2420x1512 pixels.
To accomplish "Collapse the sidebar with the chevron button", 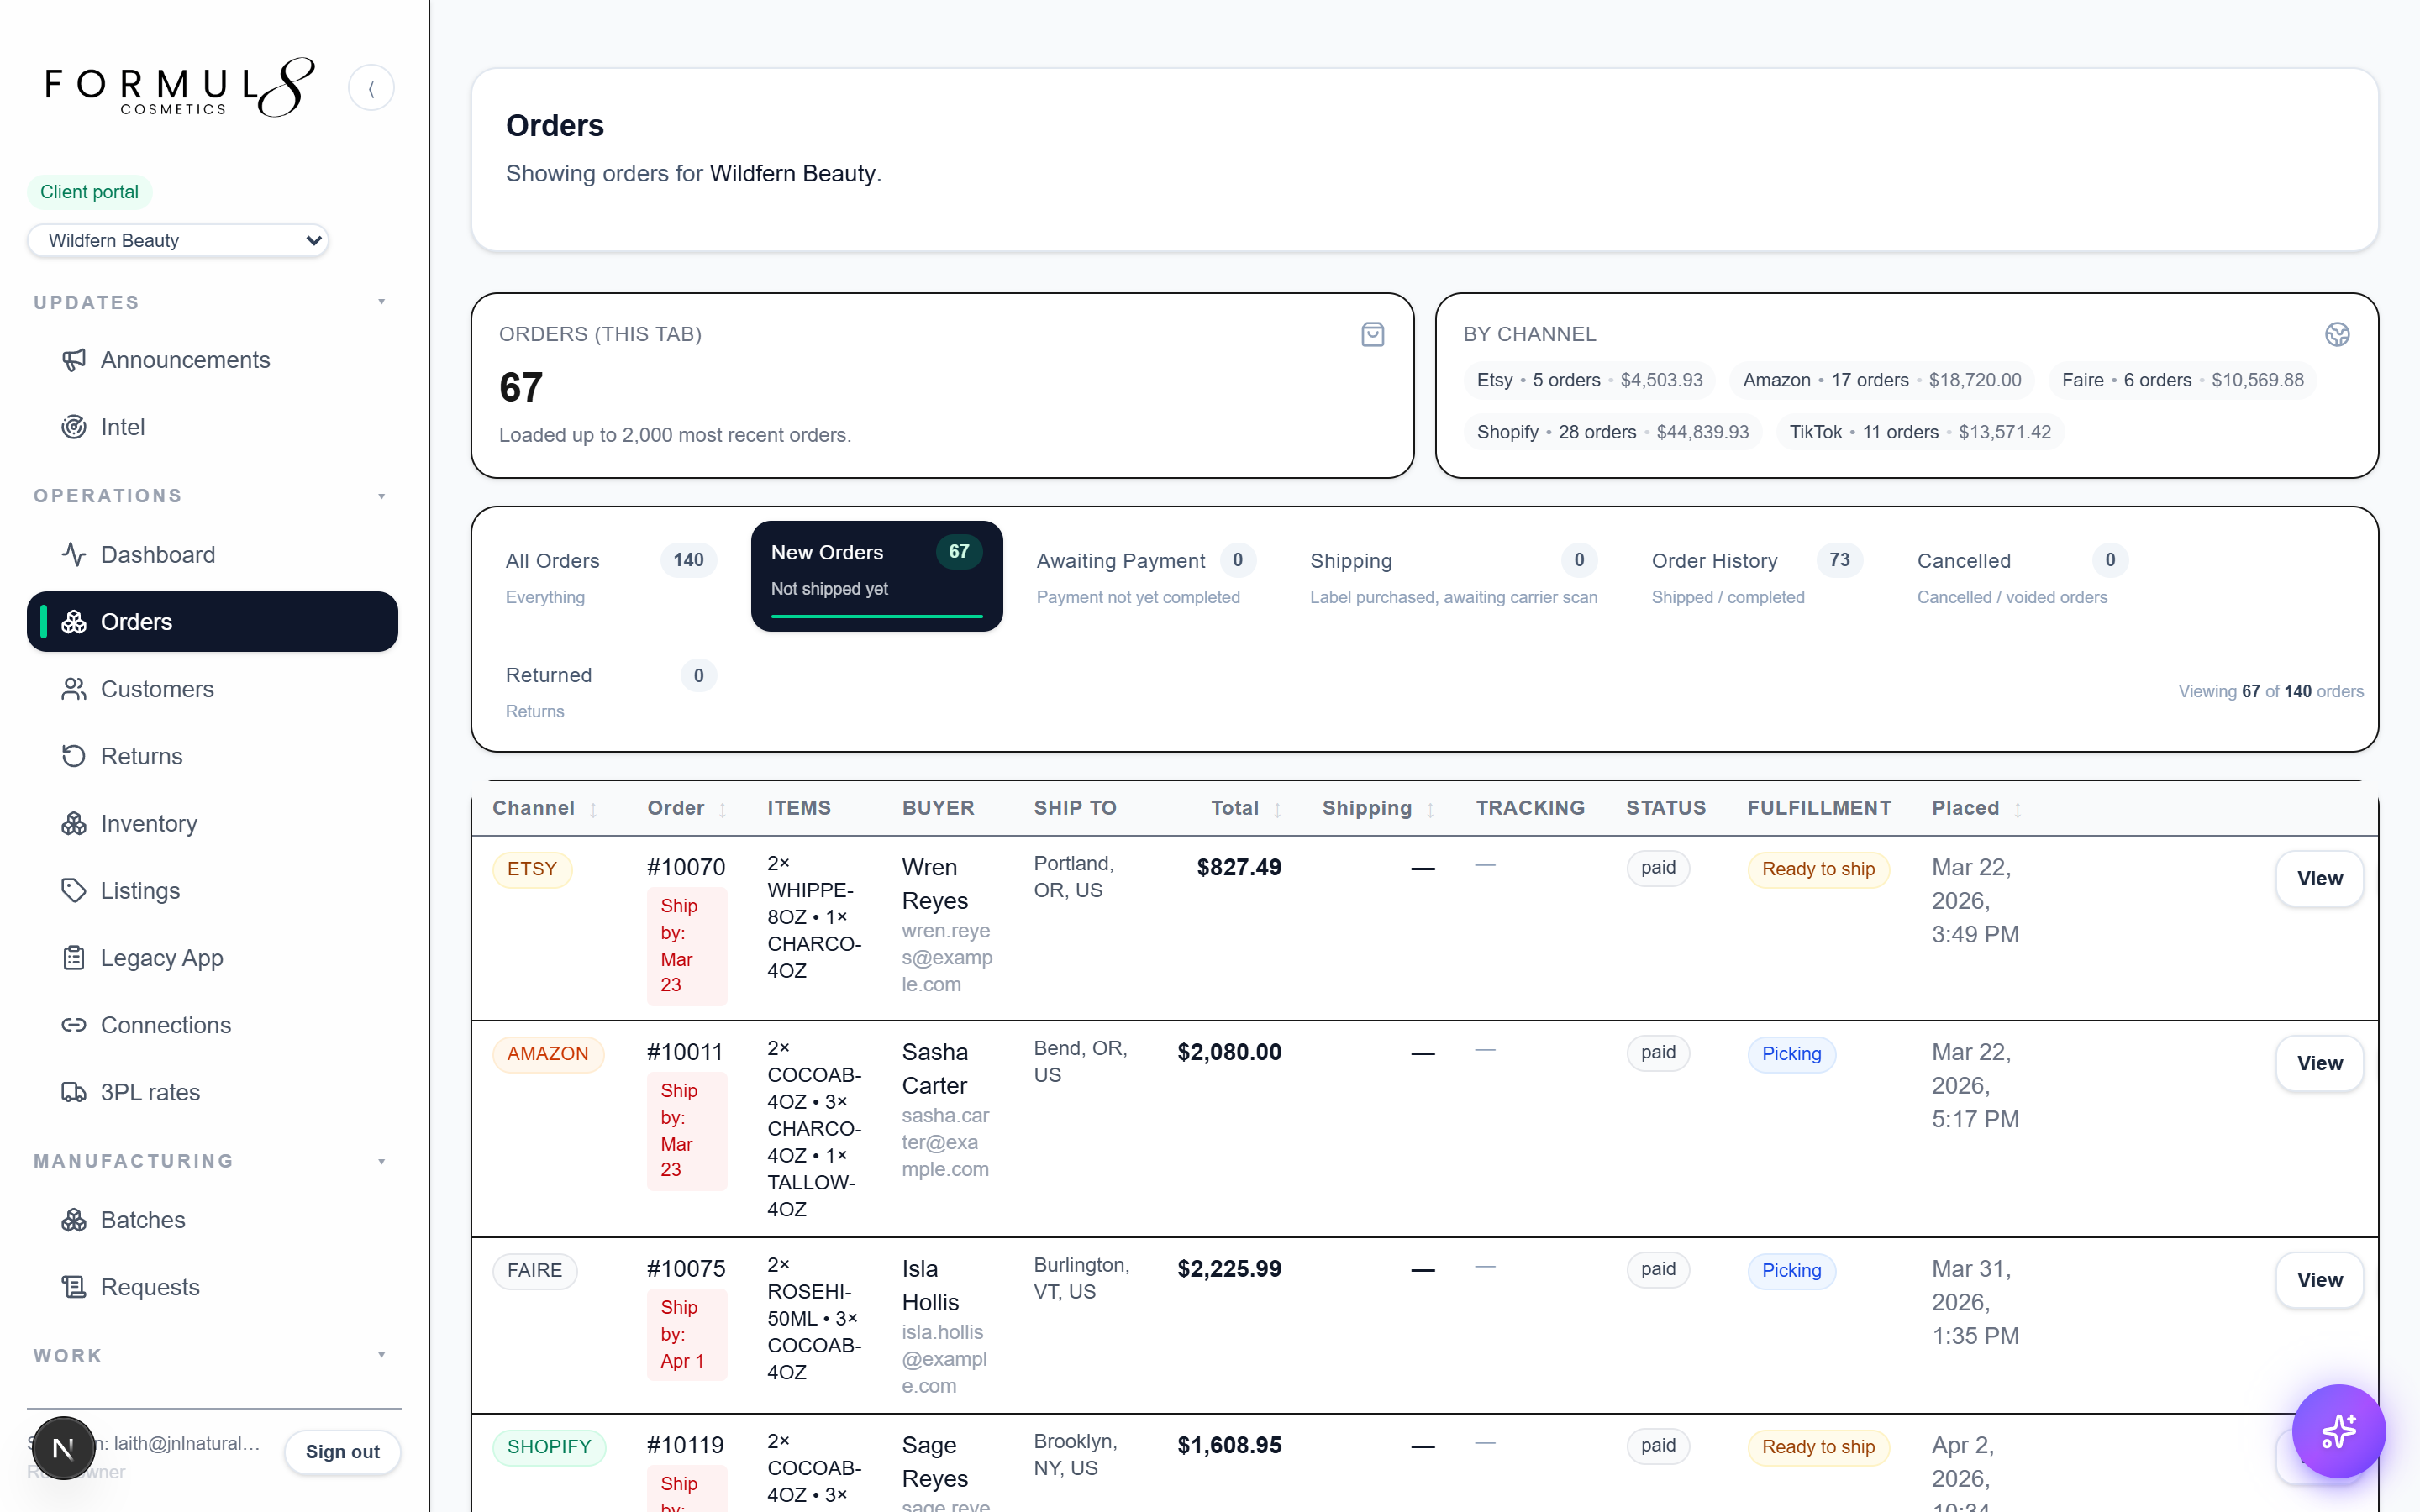I will pyautogui.click(x=371, y=88).
